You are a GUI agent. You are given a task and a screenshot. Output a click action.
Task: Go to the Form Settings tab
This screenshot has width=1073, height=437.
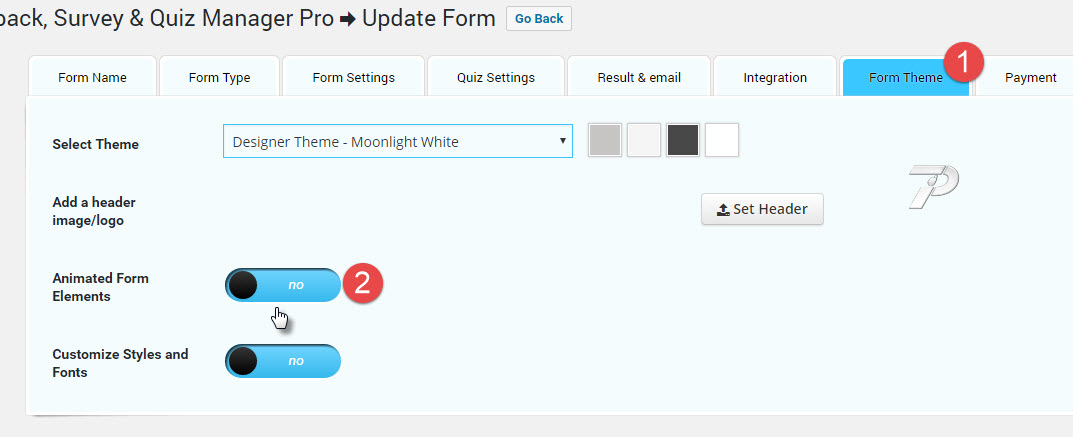[x=354, y=77]
